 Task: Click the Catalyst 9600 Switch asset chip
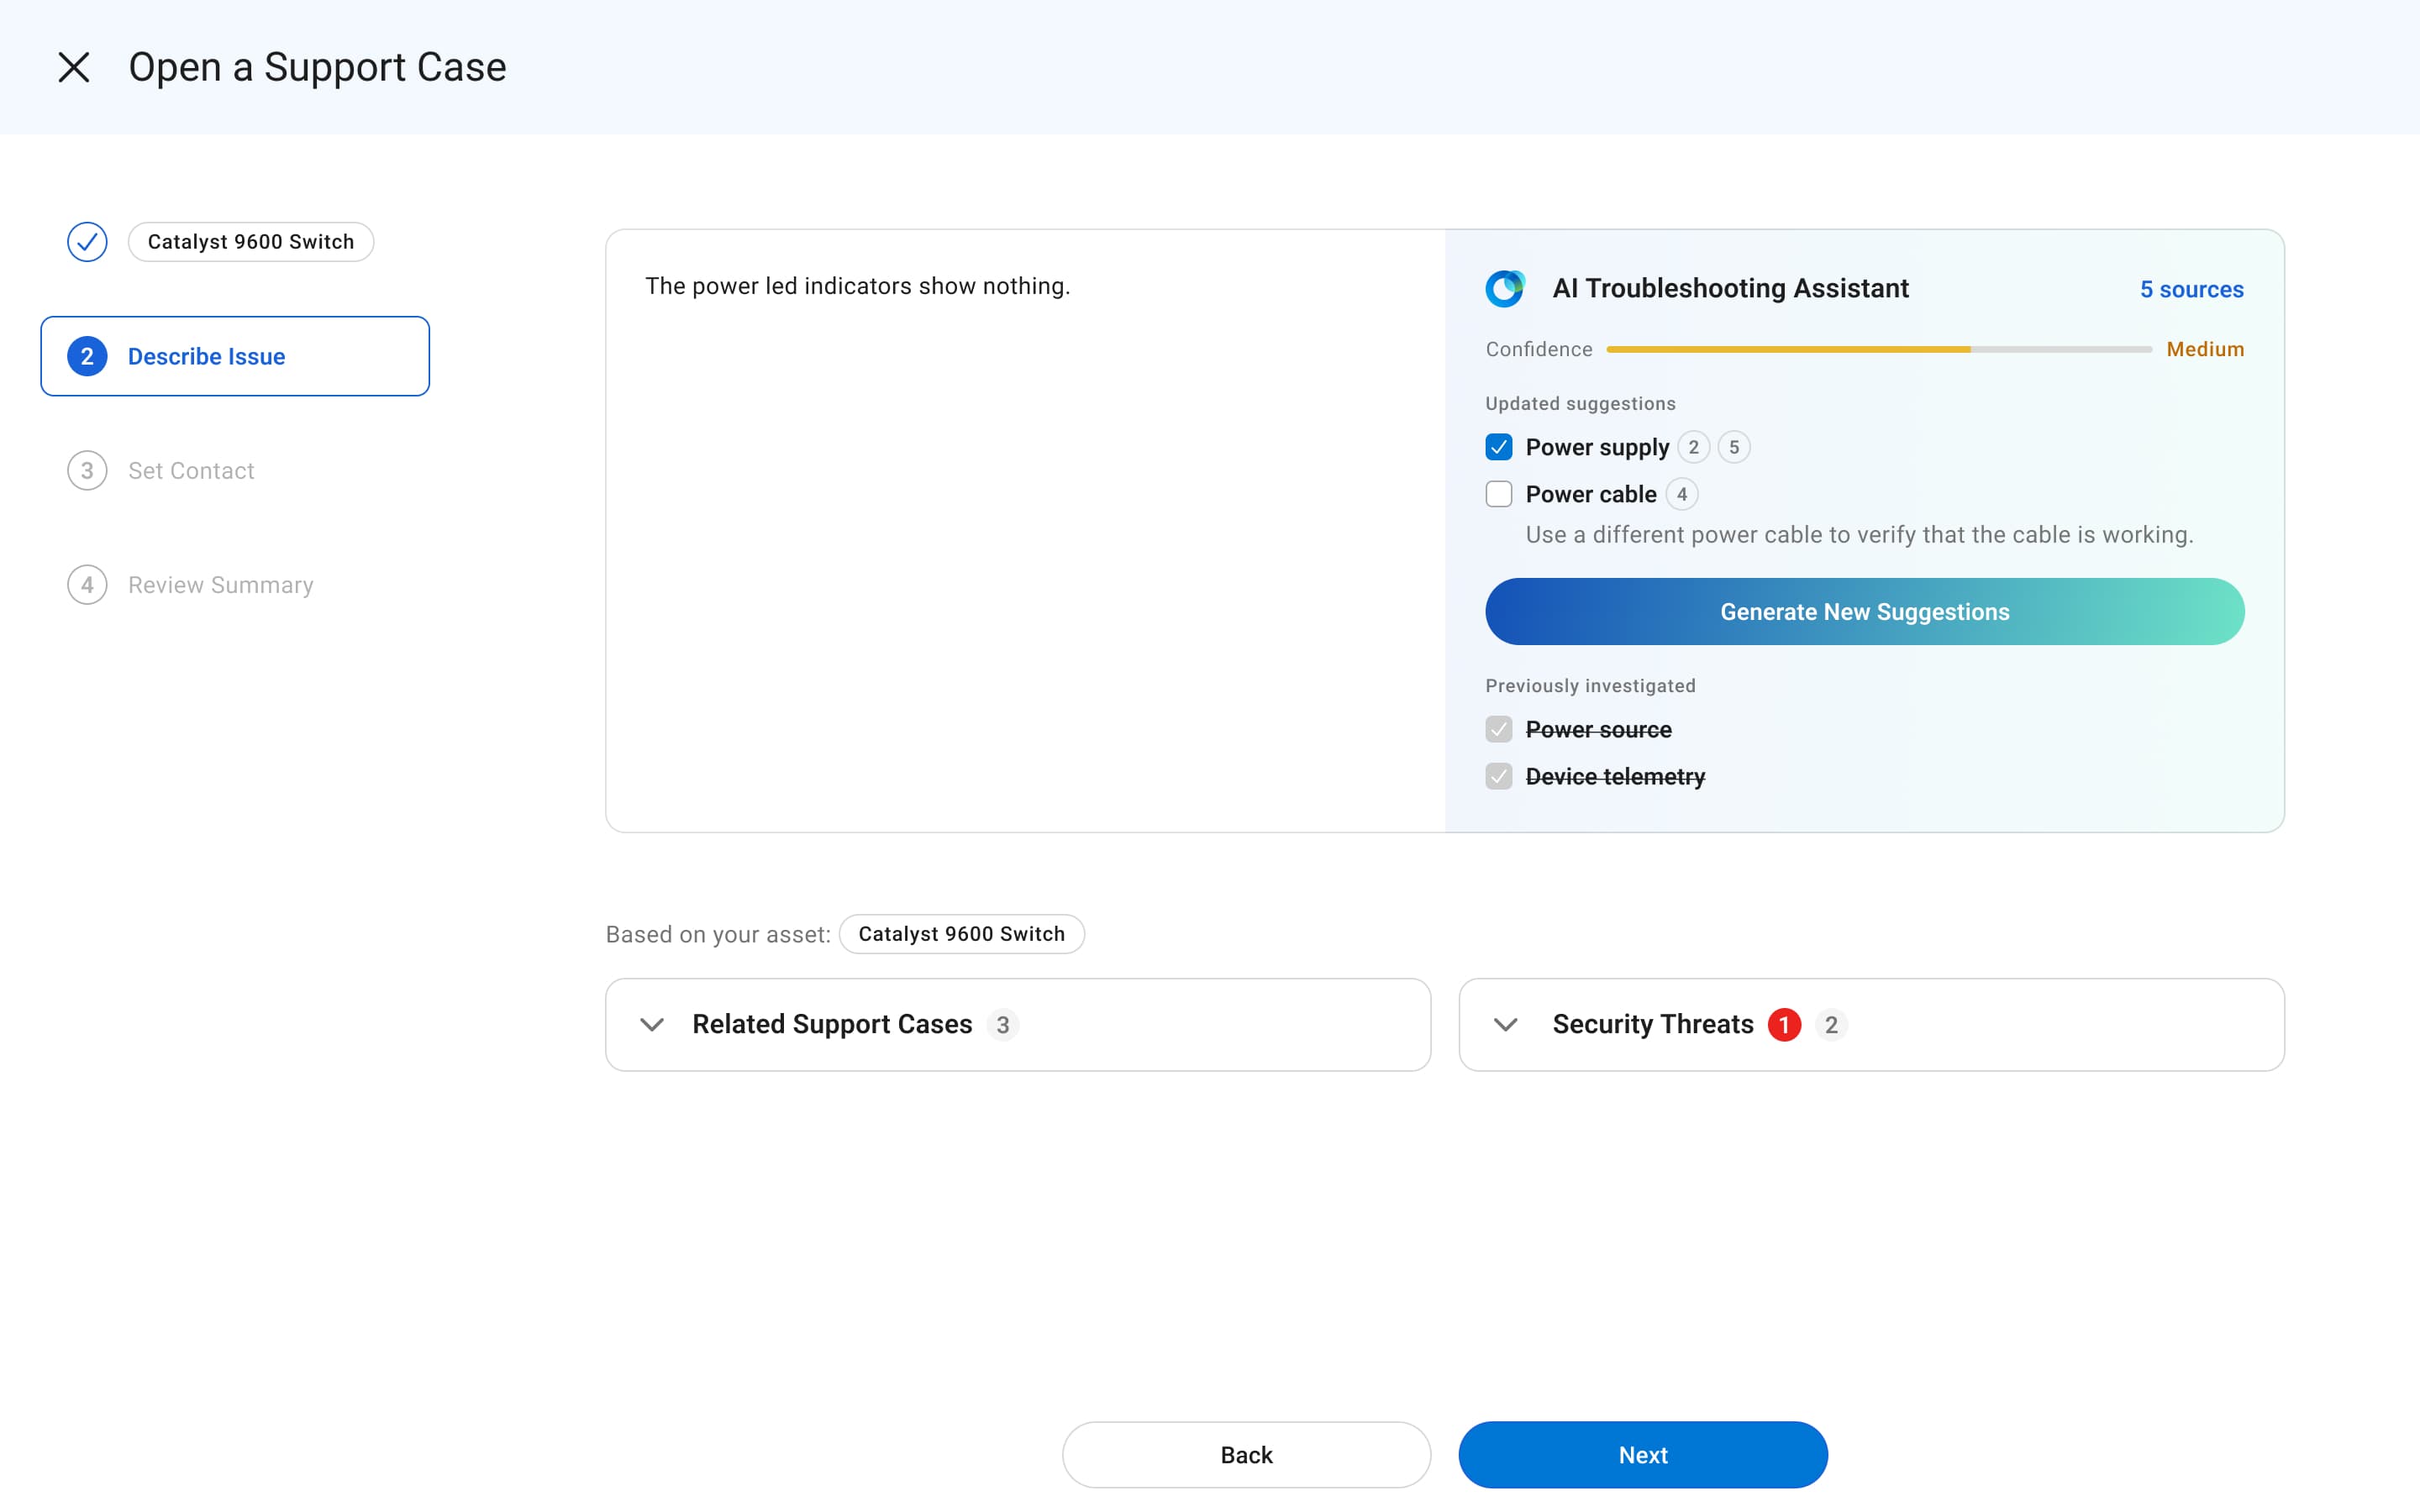(x=961, y=934)
